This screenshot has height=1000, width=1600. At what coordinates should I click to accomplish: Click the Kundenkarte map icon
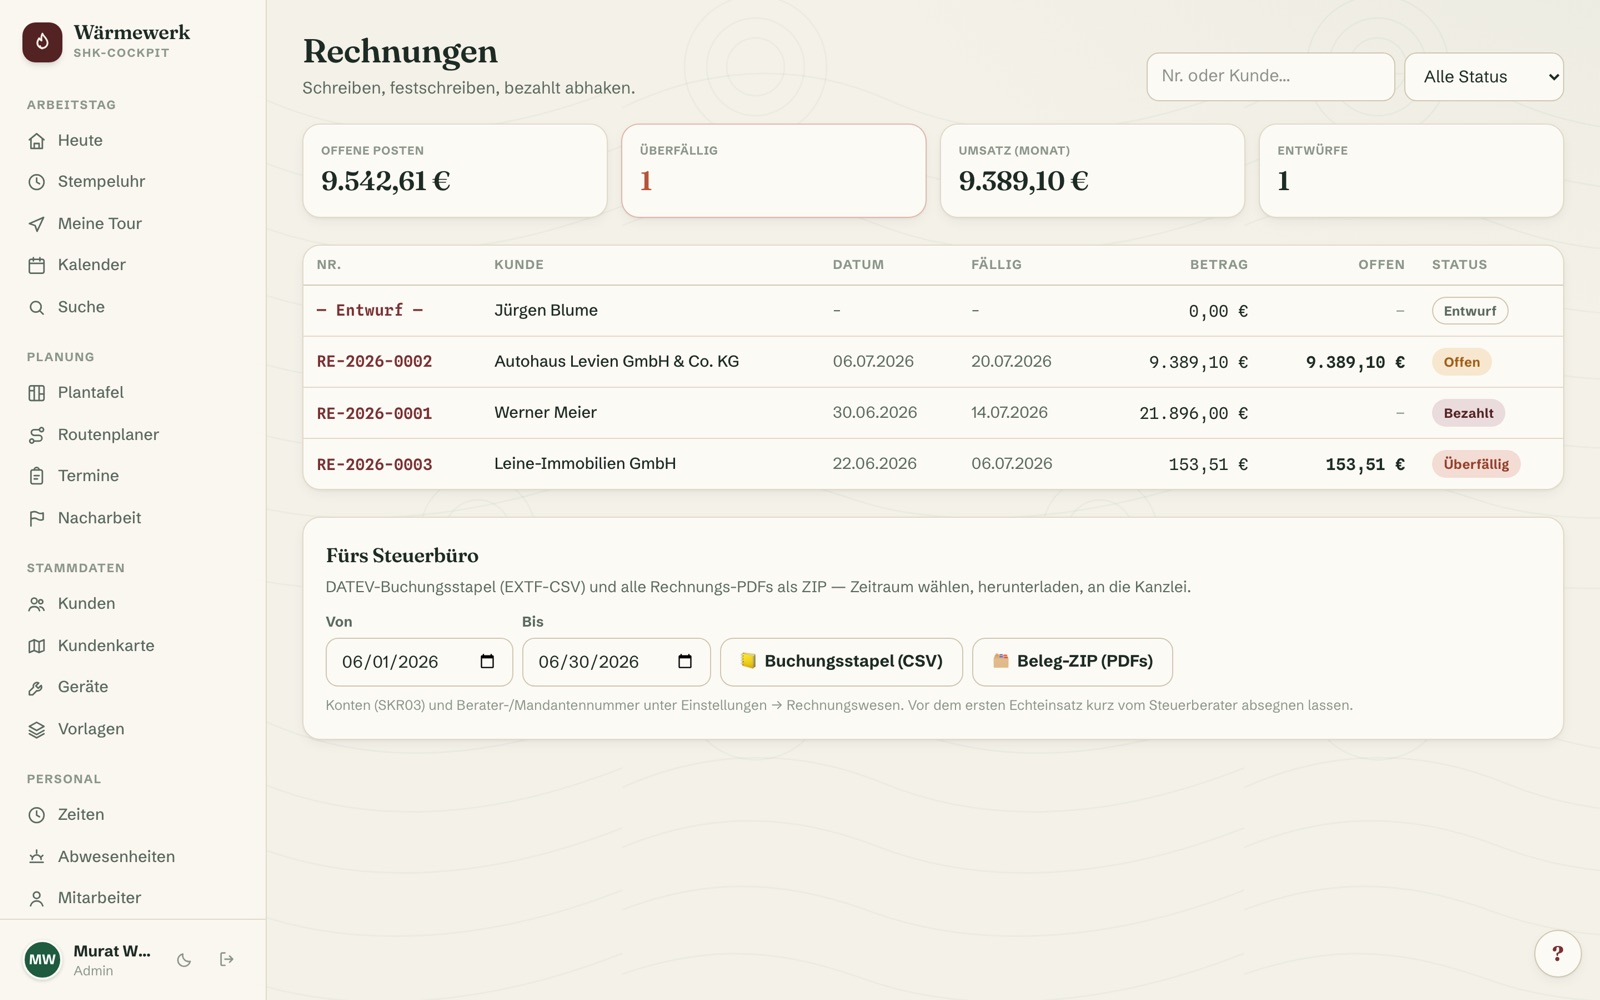coord(37,646)
